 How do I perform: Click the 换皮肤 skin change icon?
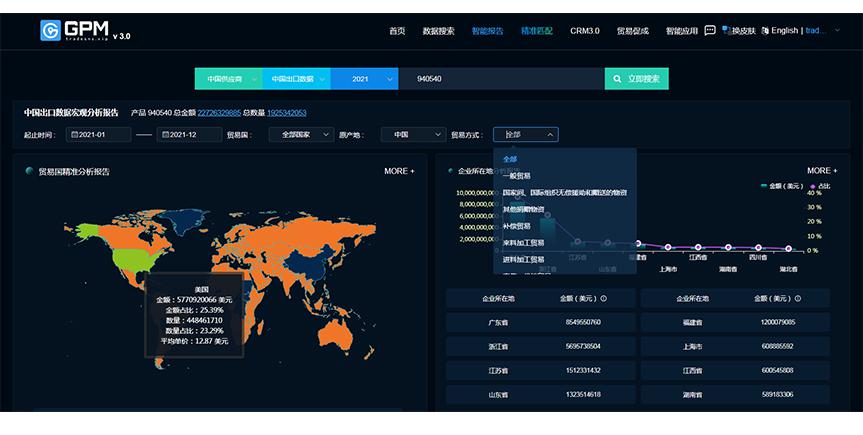(x=726, y=31)
